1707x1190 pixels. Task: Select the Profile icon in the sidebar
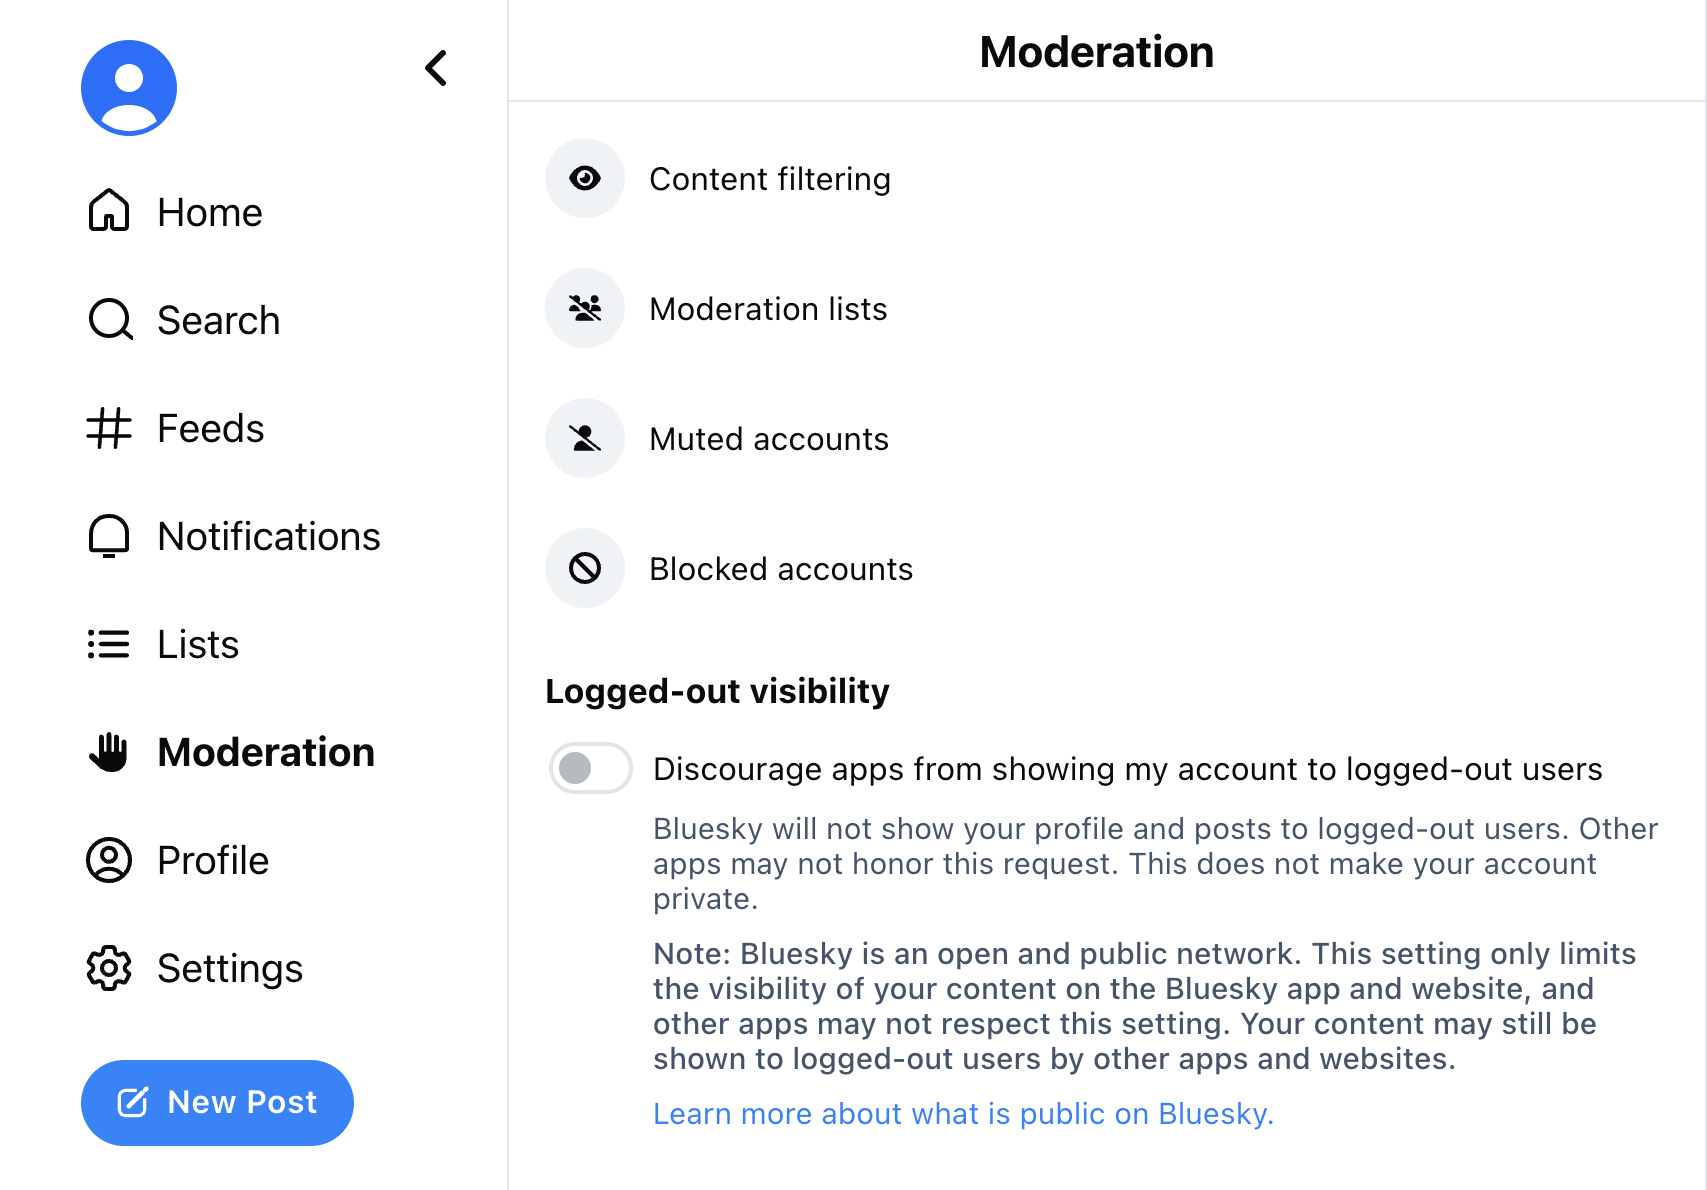109,860
